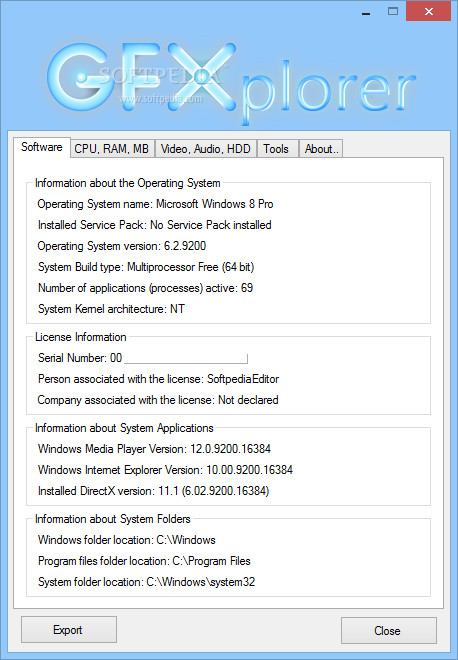This screenshot has height=660, width=458.
Task: Click 'System Kernel architecture: NT'
Action: pyautogui.click(x=111, y=309)
